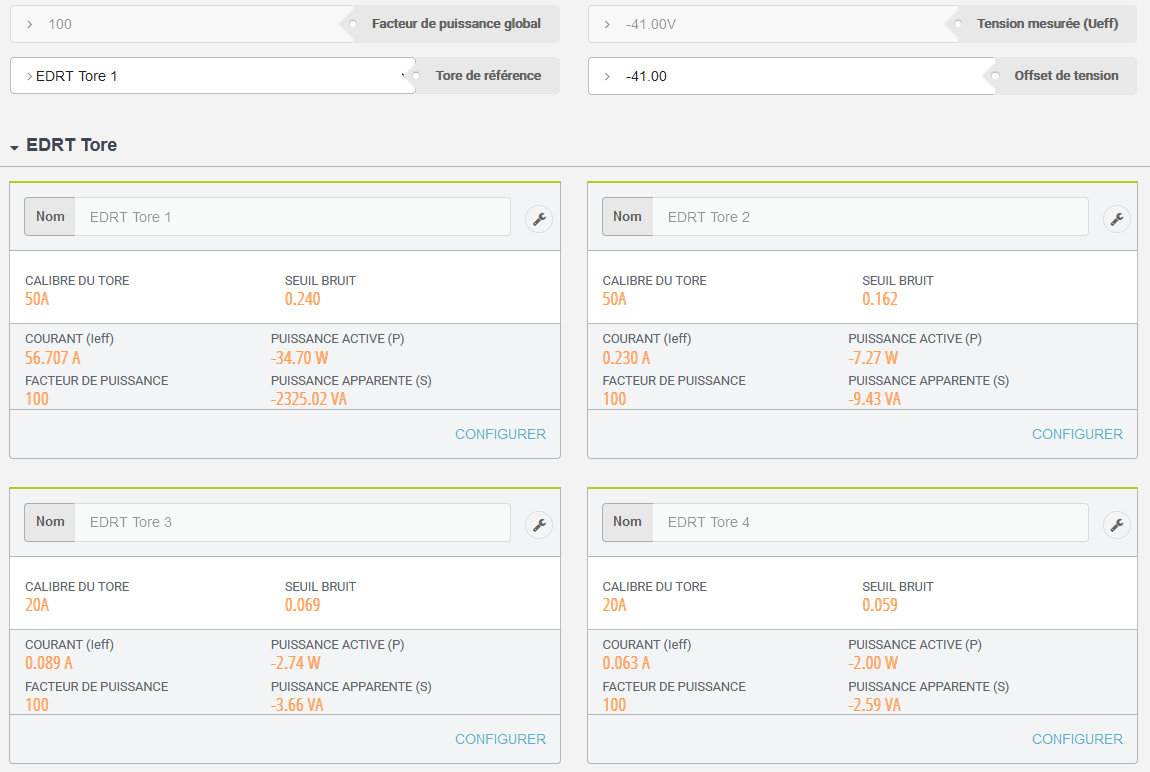Viewport: 1150px width, 772px height.
Task: Click the wrench icon for EDRT Tore 3
Action: pyautogui.click(x=539, y=525)
